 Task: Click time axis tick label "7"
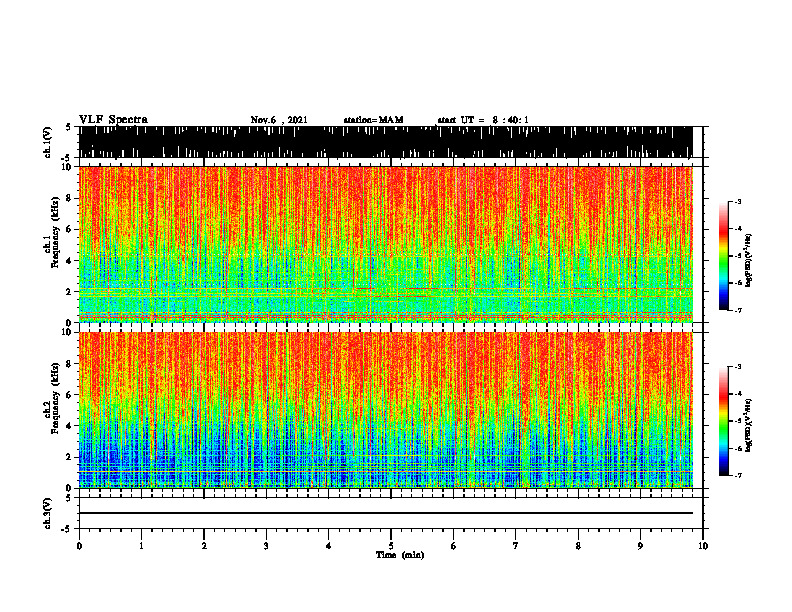coord(516,546)
